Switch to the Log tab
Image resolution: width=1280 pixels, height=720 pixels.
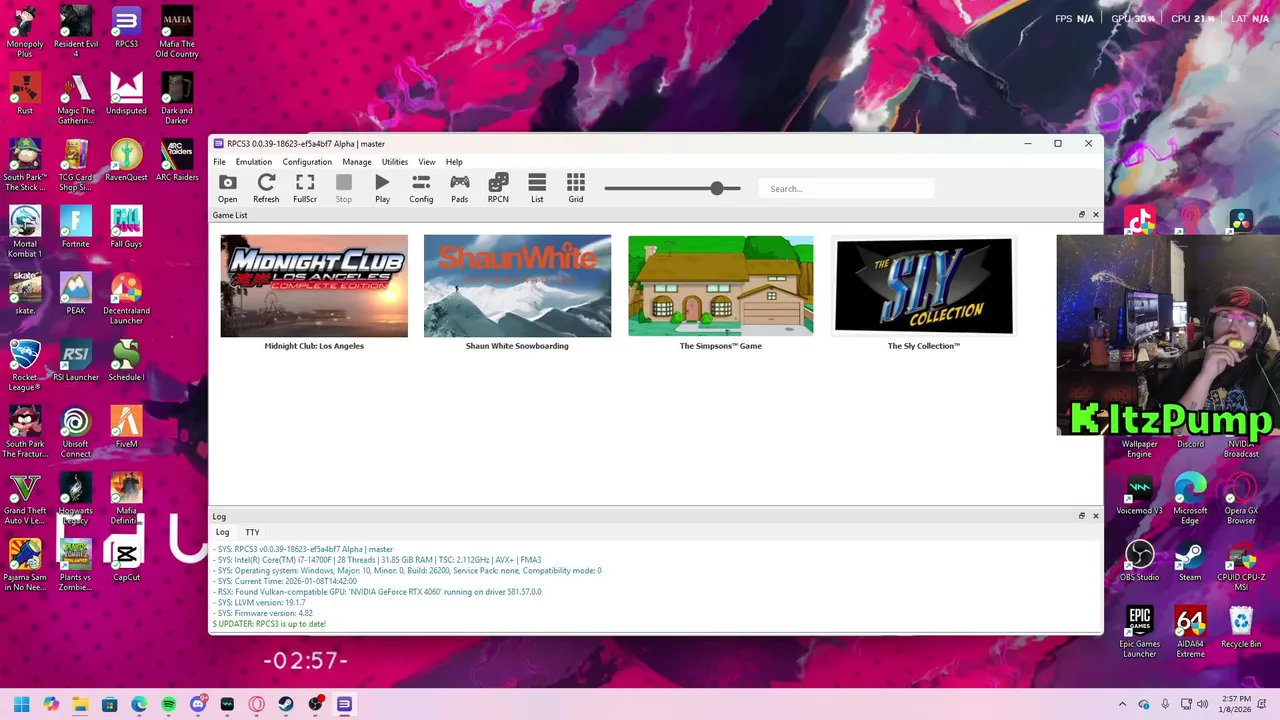pyautogui.click(x=223, y=533)
